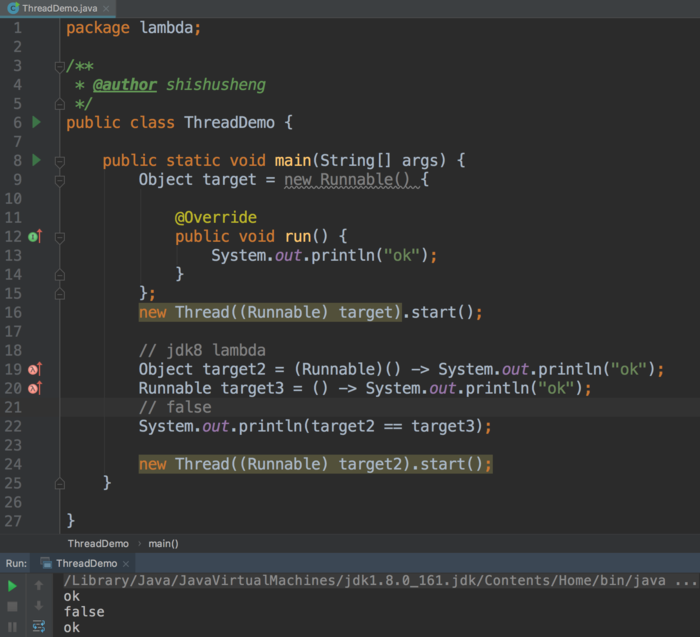Image resolution: width=700 pixels, height=637 pixels.
Task: Select main() in the breadcrumb bar
Action: 163,543
